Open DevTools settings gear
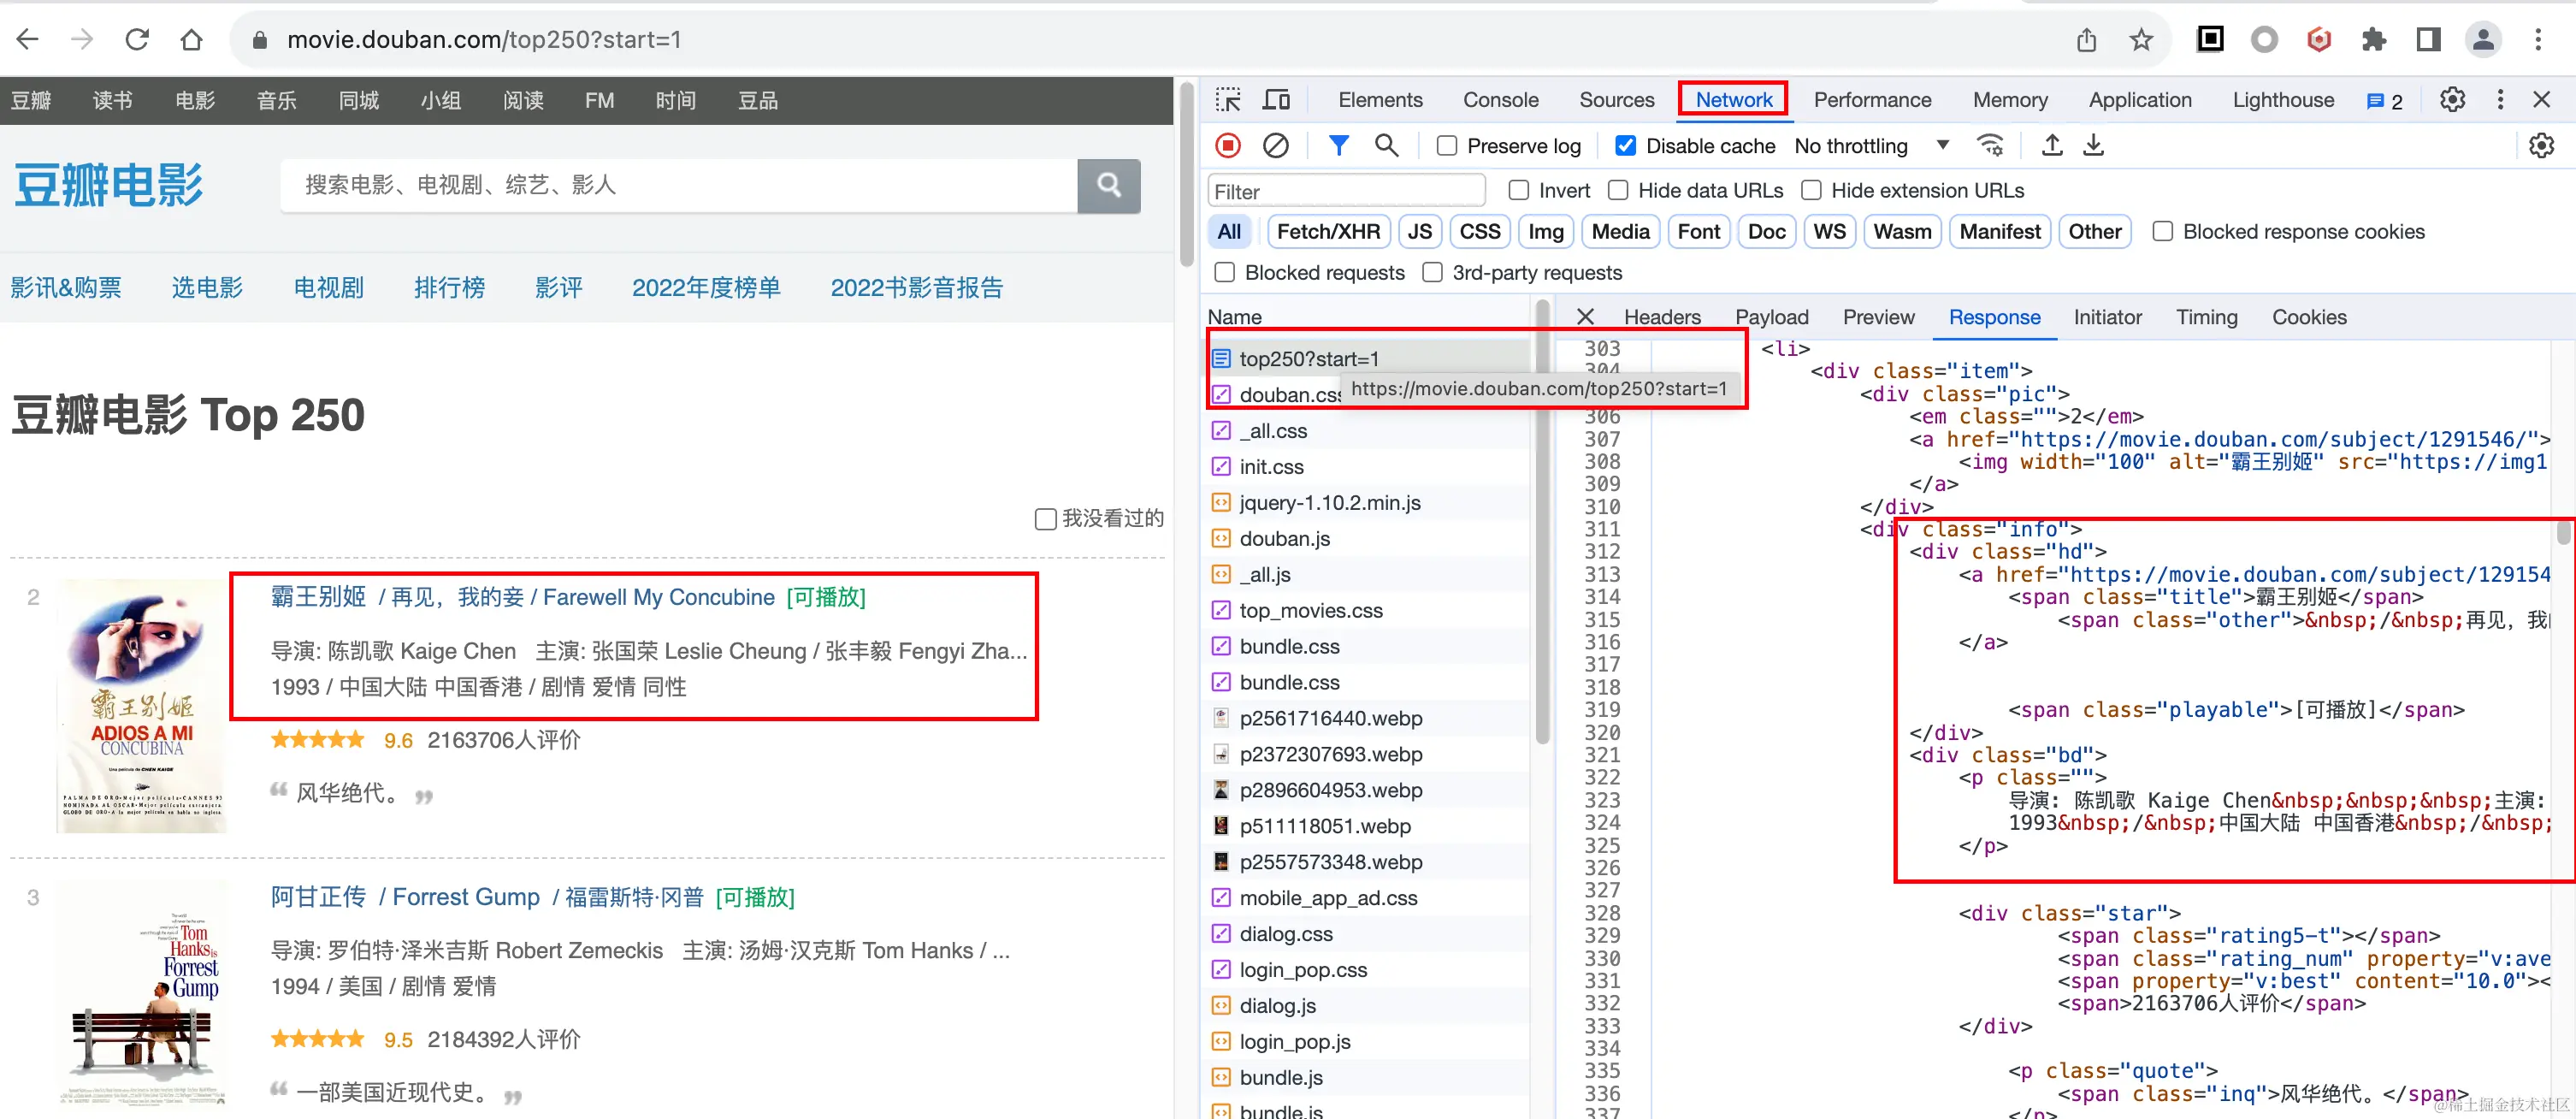 (x=2452, y=100)
